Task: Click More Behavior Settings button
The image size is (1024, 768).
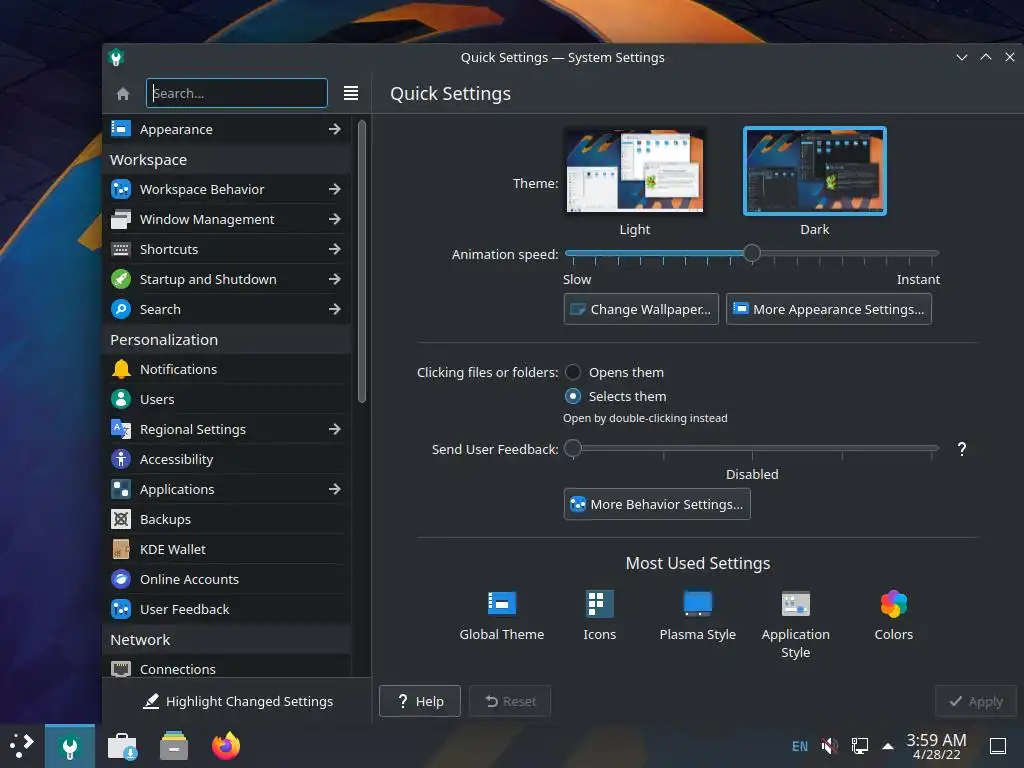Action: click(657, 504)
